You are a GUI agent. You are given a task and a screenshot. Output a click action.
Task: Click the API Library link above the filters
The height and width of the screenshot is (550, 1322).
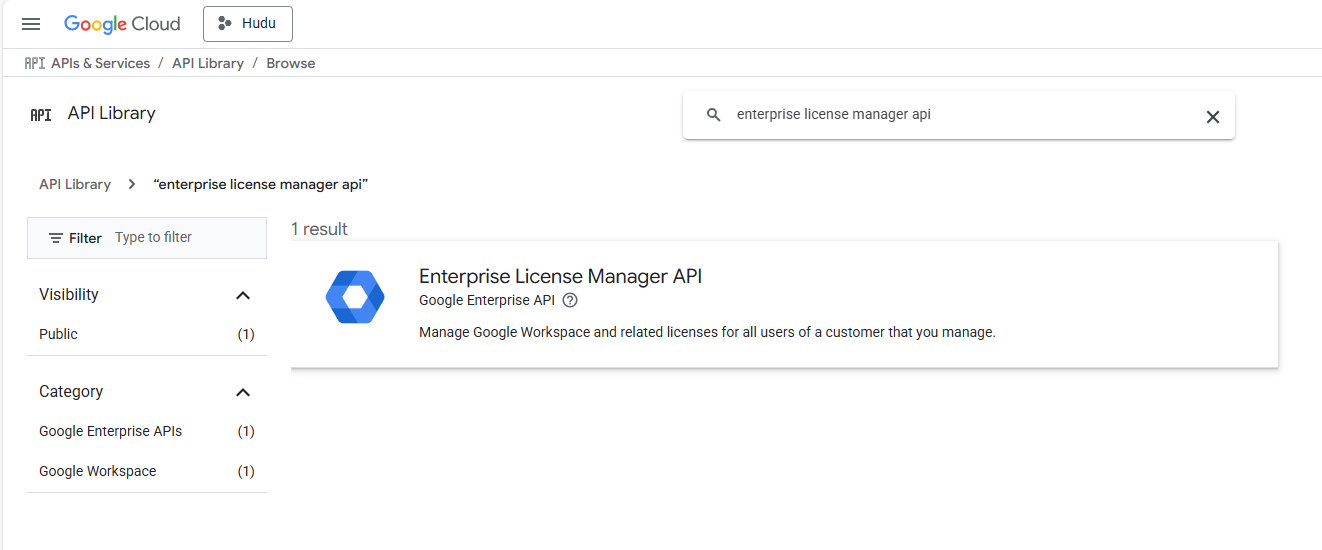(75, 184)
